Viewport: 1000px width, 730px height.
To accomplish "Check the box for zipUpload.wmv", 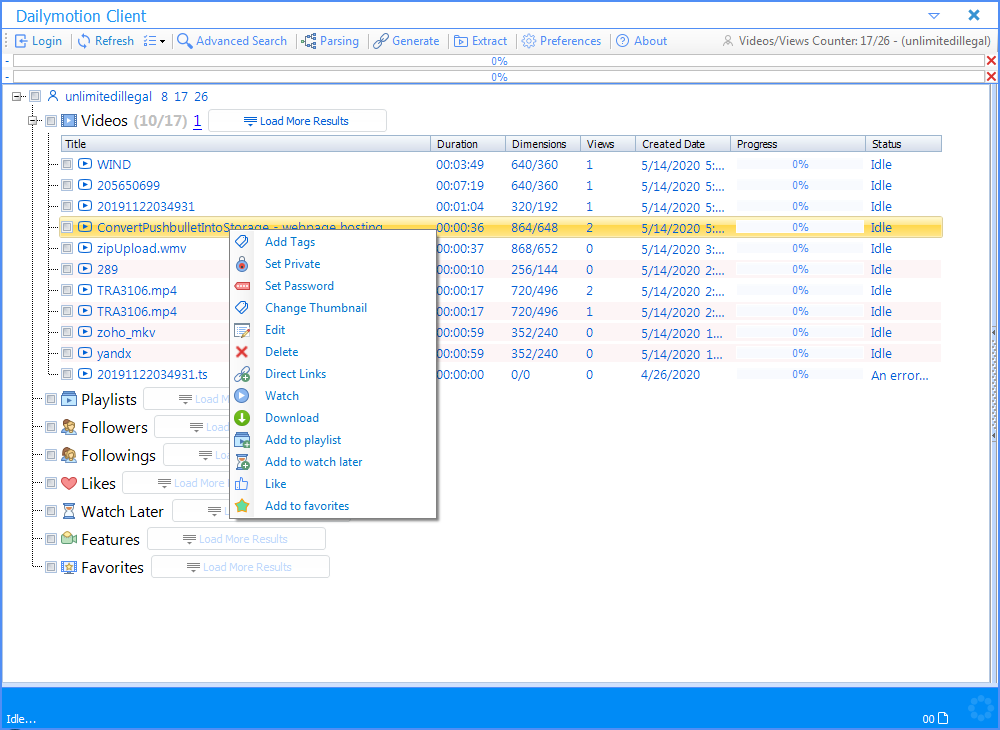I will click(67, 248).
